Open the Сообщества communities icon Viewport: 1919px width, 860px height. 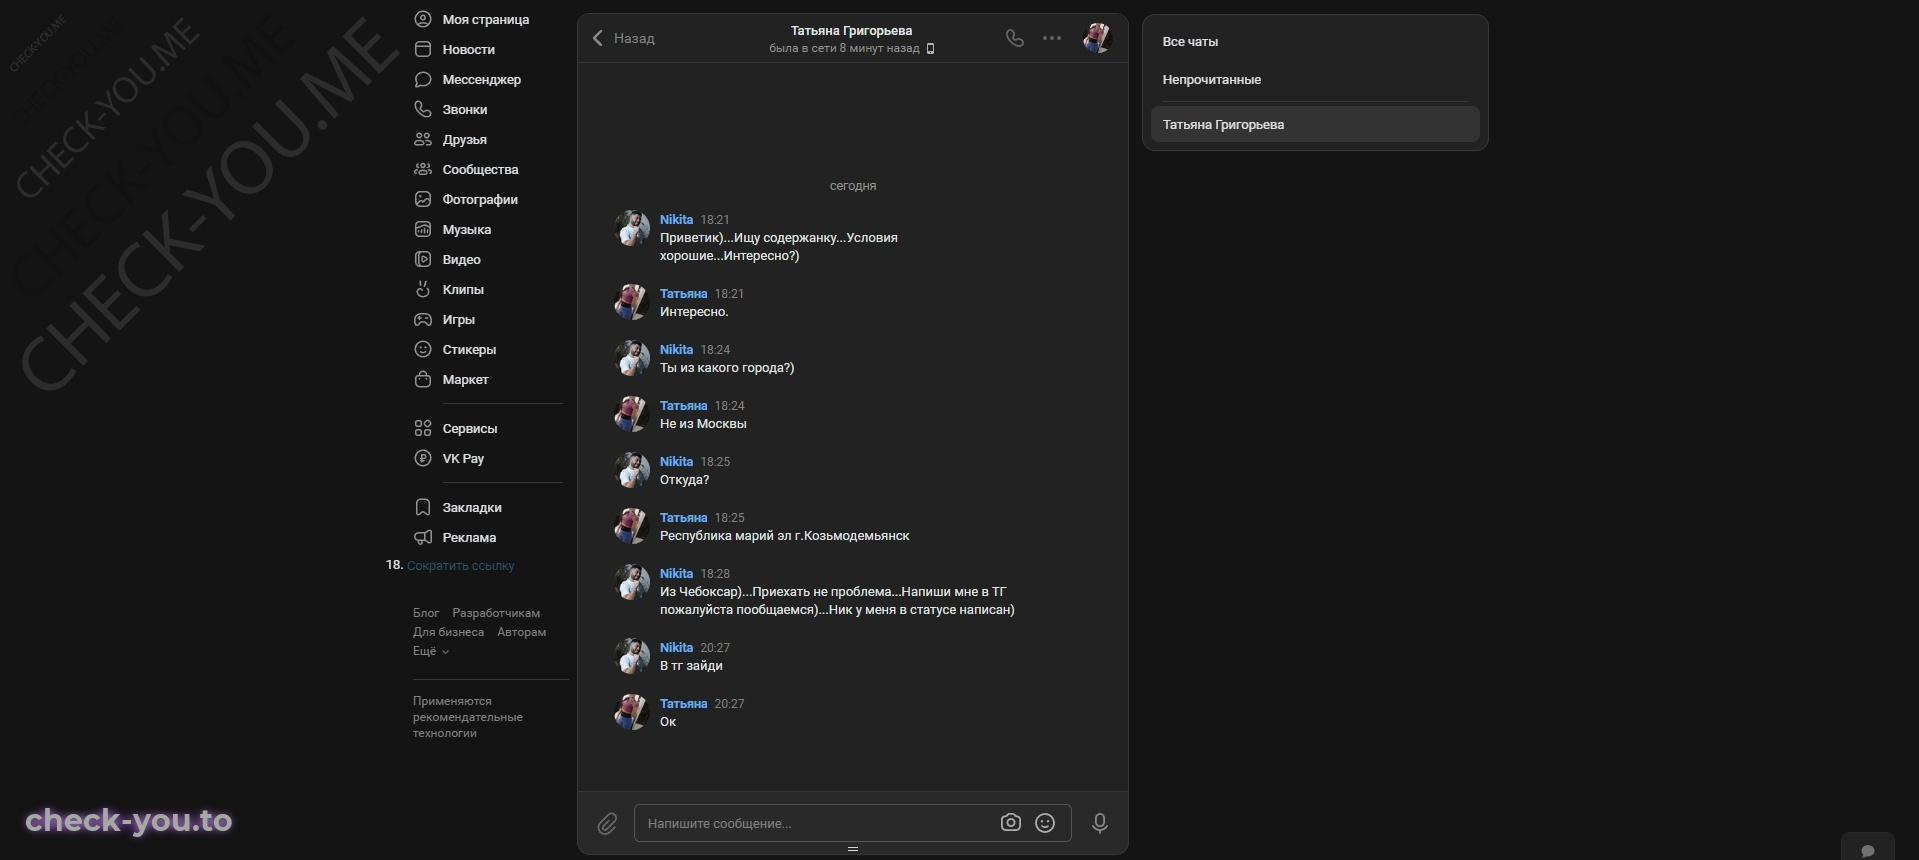point(423,169)
